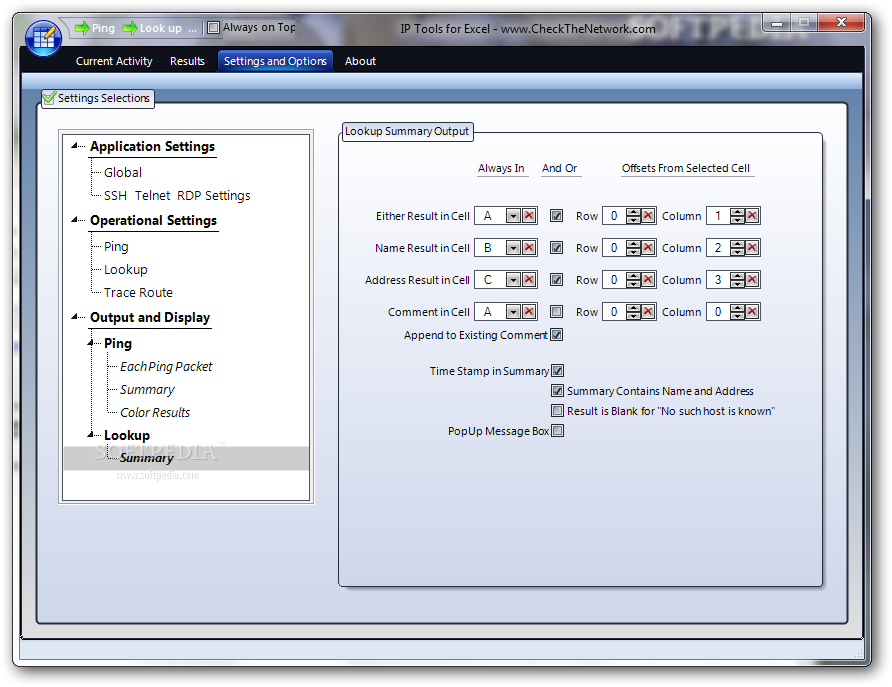Select Lookup under Operational Settings
This screenshot has height=687, width=892.
point(126,270)
